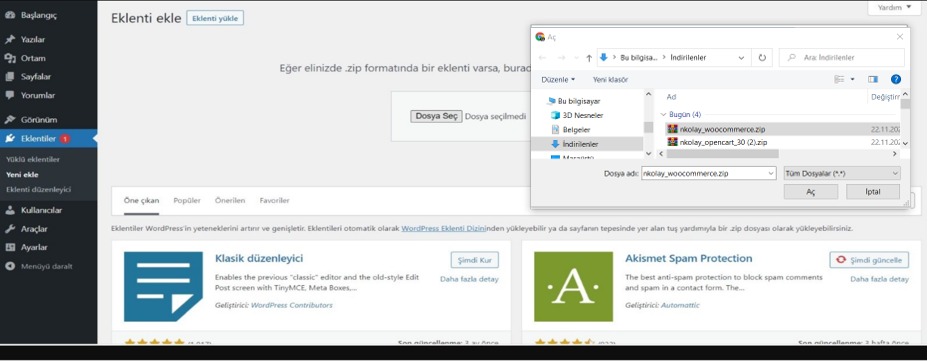Open Başlangıç dashboard in WordPress sidebar
Screen dimensions: 928x361
(38, 15)
